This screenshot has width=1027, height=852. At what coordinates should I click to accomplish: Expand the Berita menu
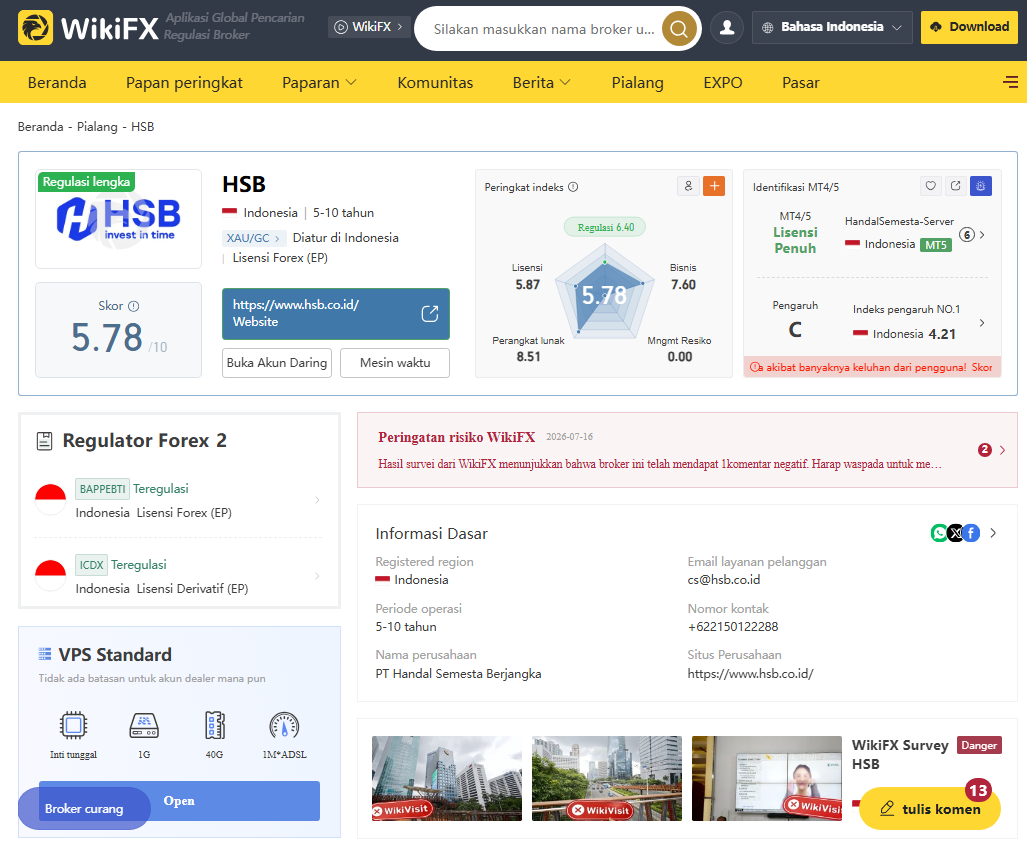pos(542,83)
